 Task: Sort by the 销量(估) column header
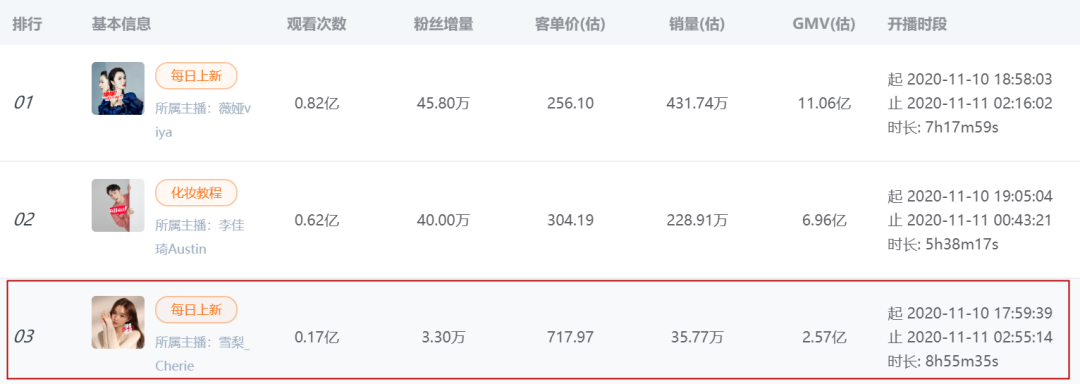[697, 25]
